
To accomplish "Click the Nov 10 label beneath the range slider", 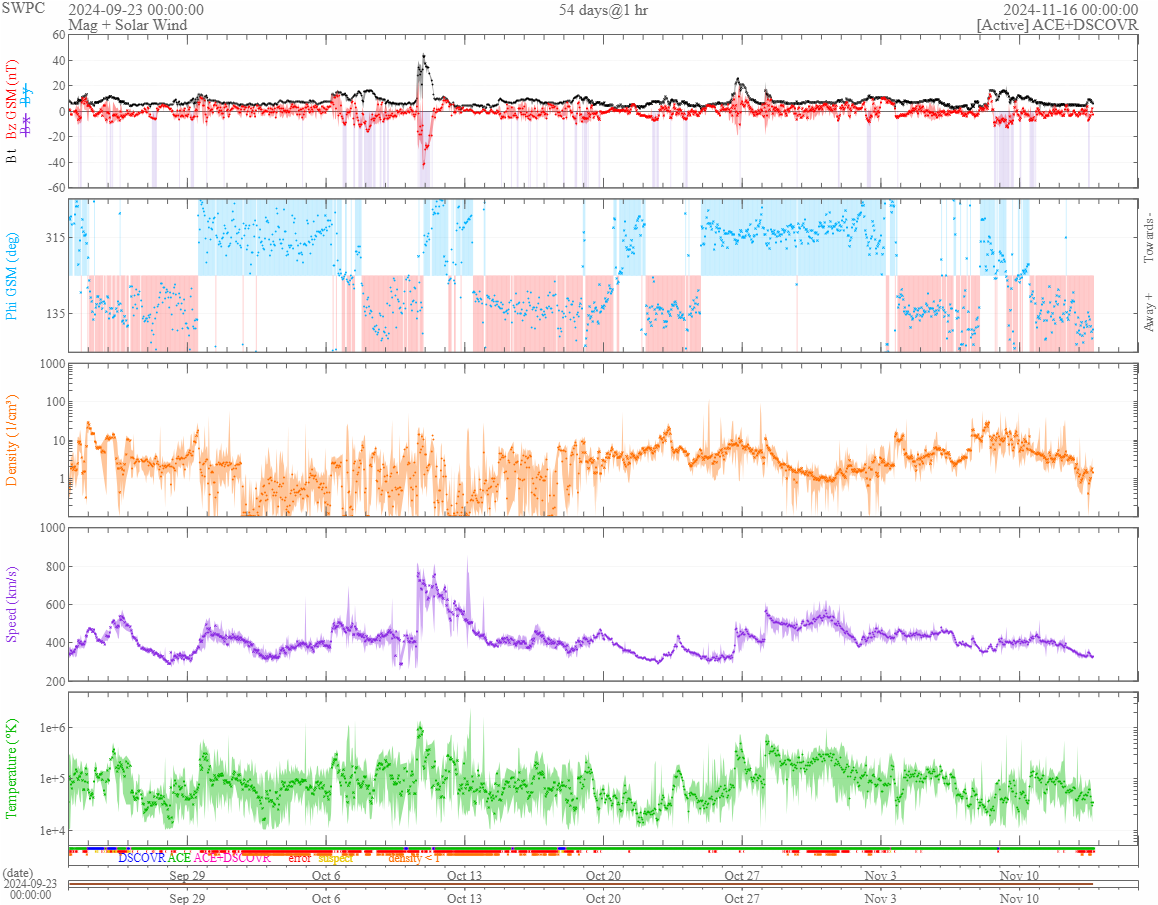I will coord(1019,898).
